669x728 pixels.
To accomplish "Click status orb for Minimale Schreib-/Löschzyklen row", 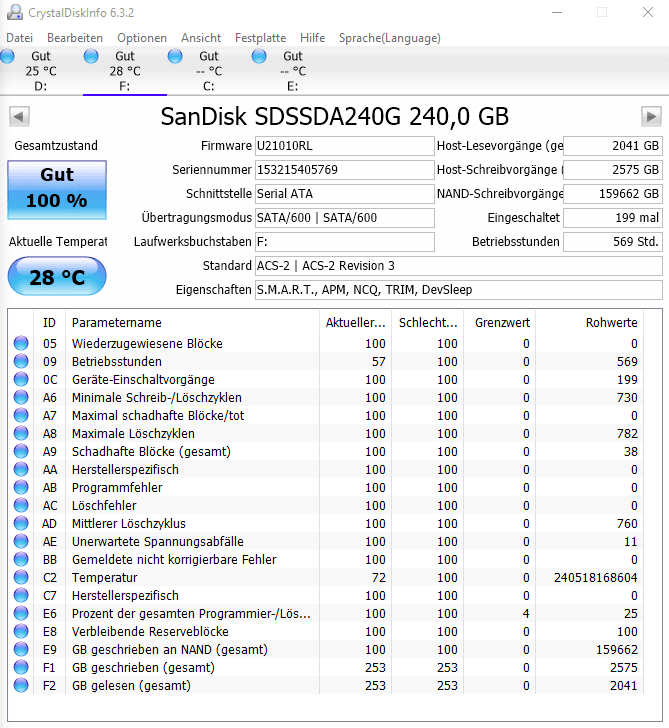I will tap(21, 397).
